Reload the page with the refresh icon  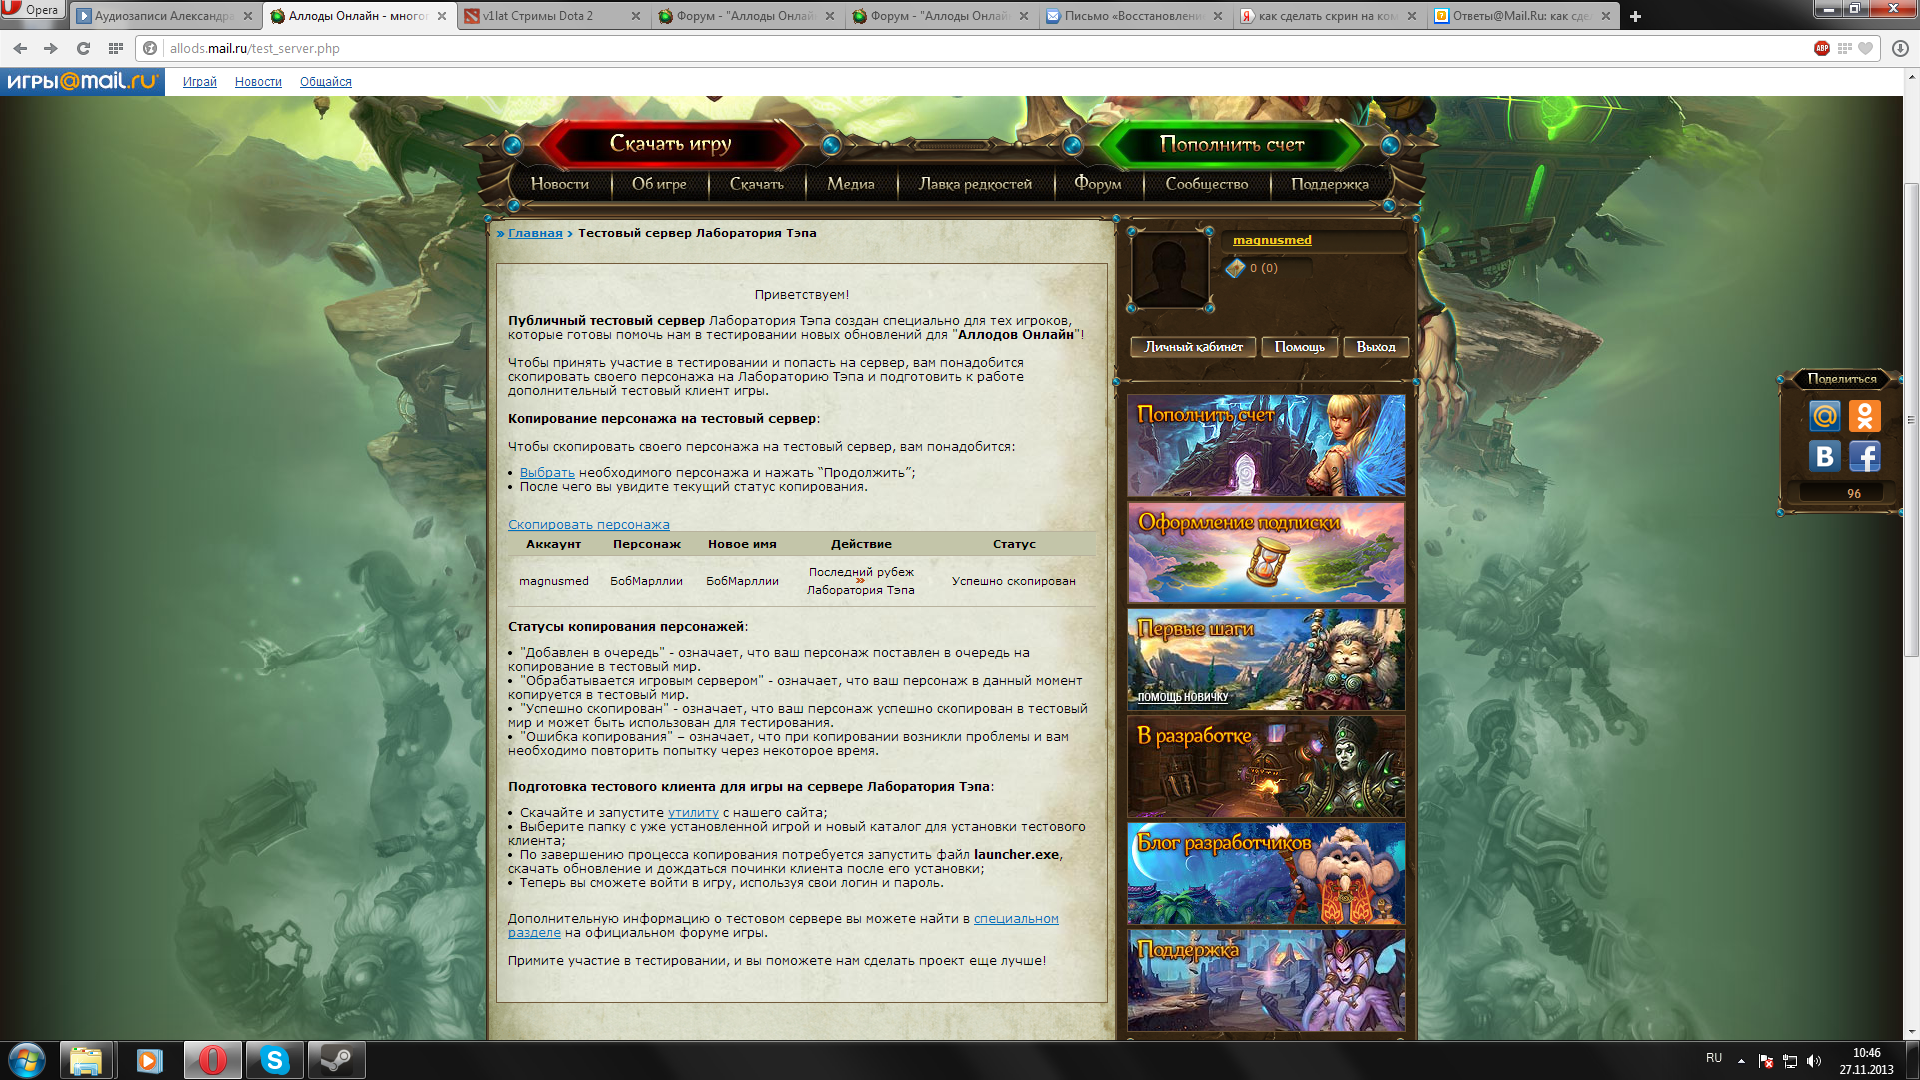[x=83, y=48]
